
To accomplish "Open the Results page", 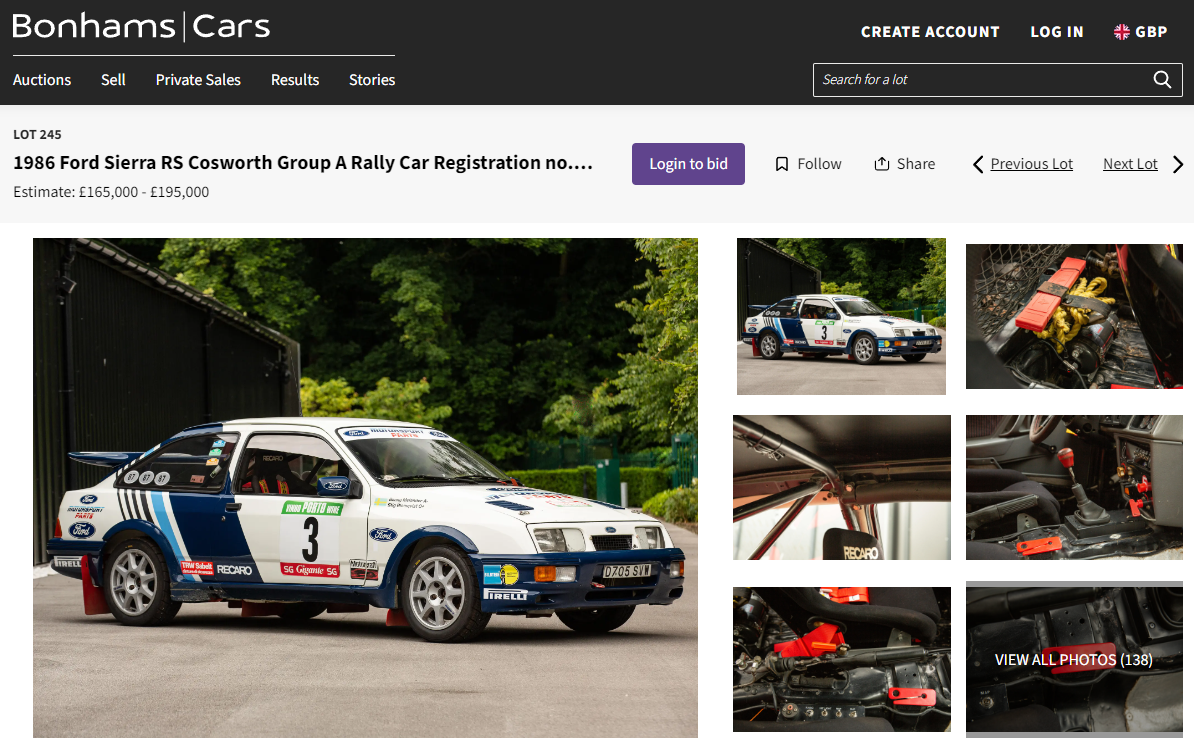I will [x=295, y=80].
